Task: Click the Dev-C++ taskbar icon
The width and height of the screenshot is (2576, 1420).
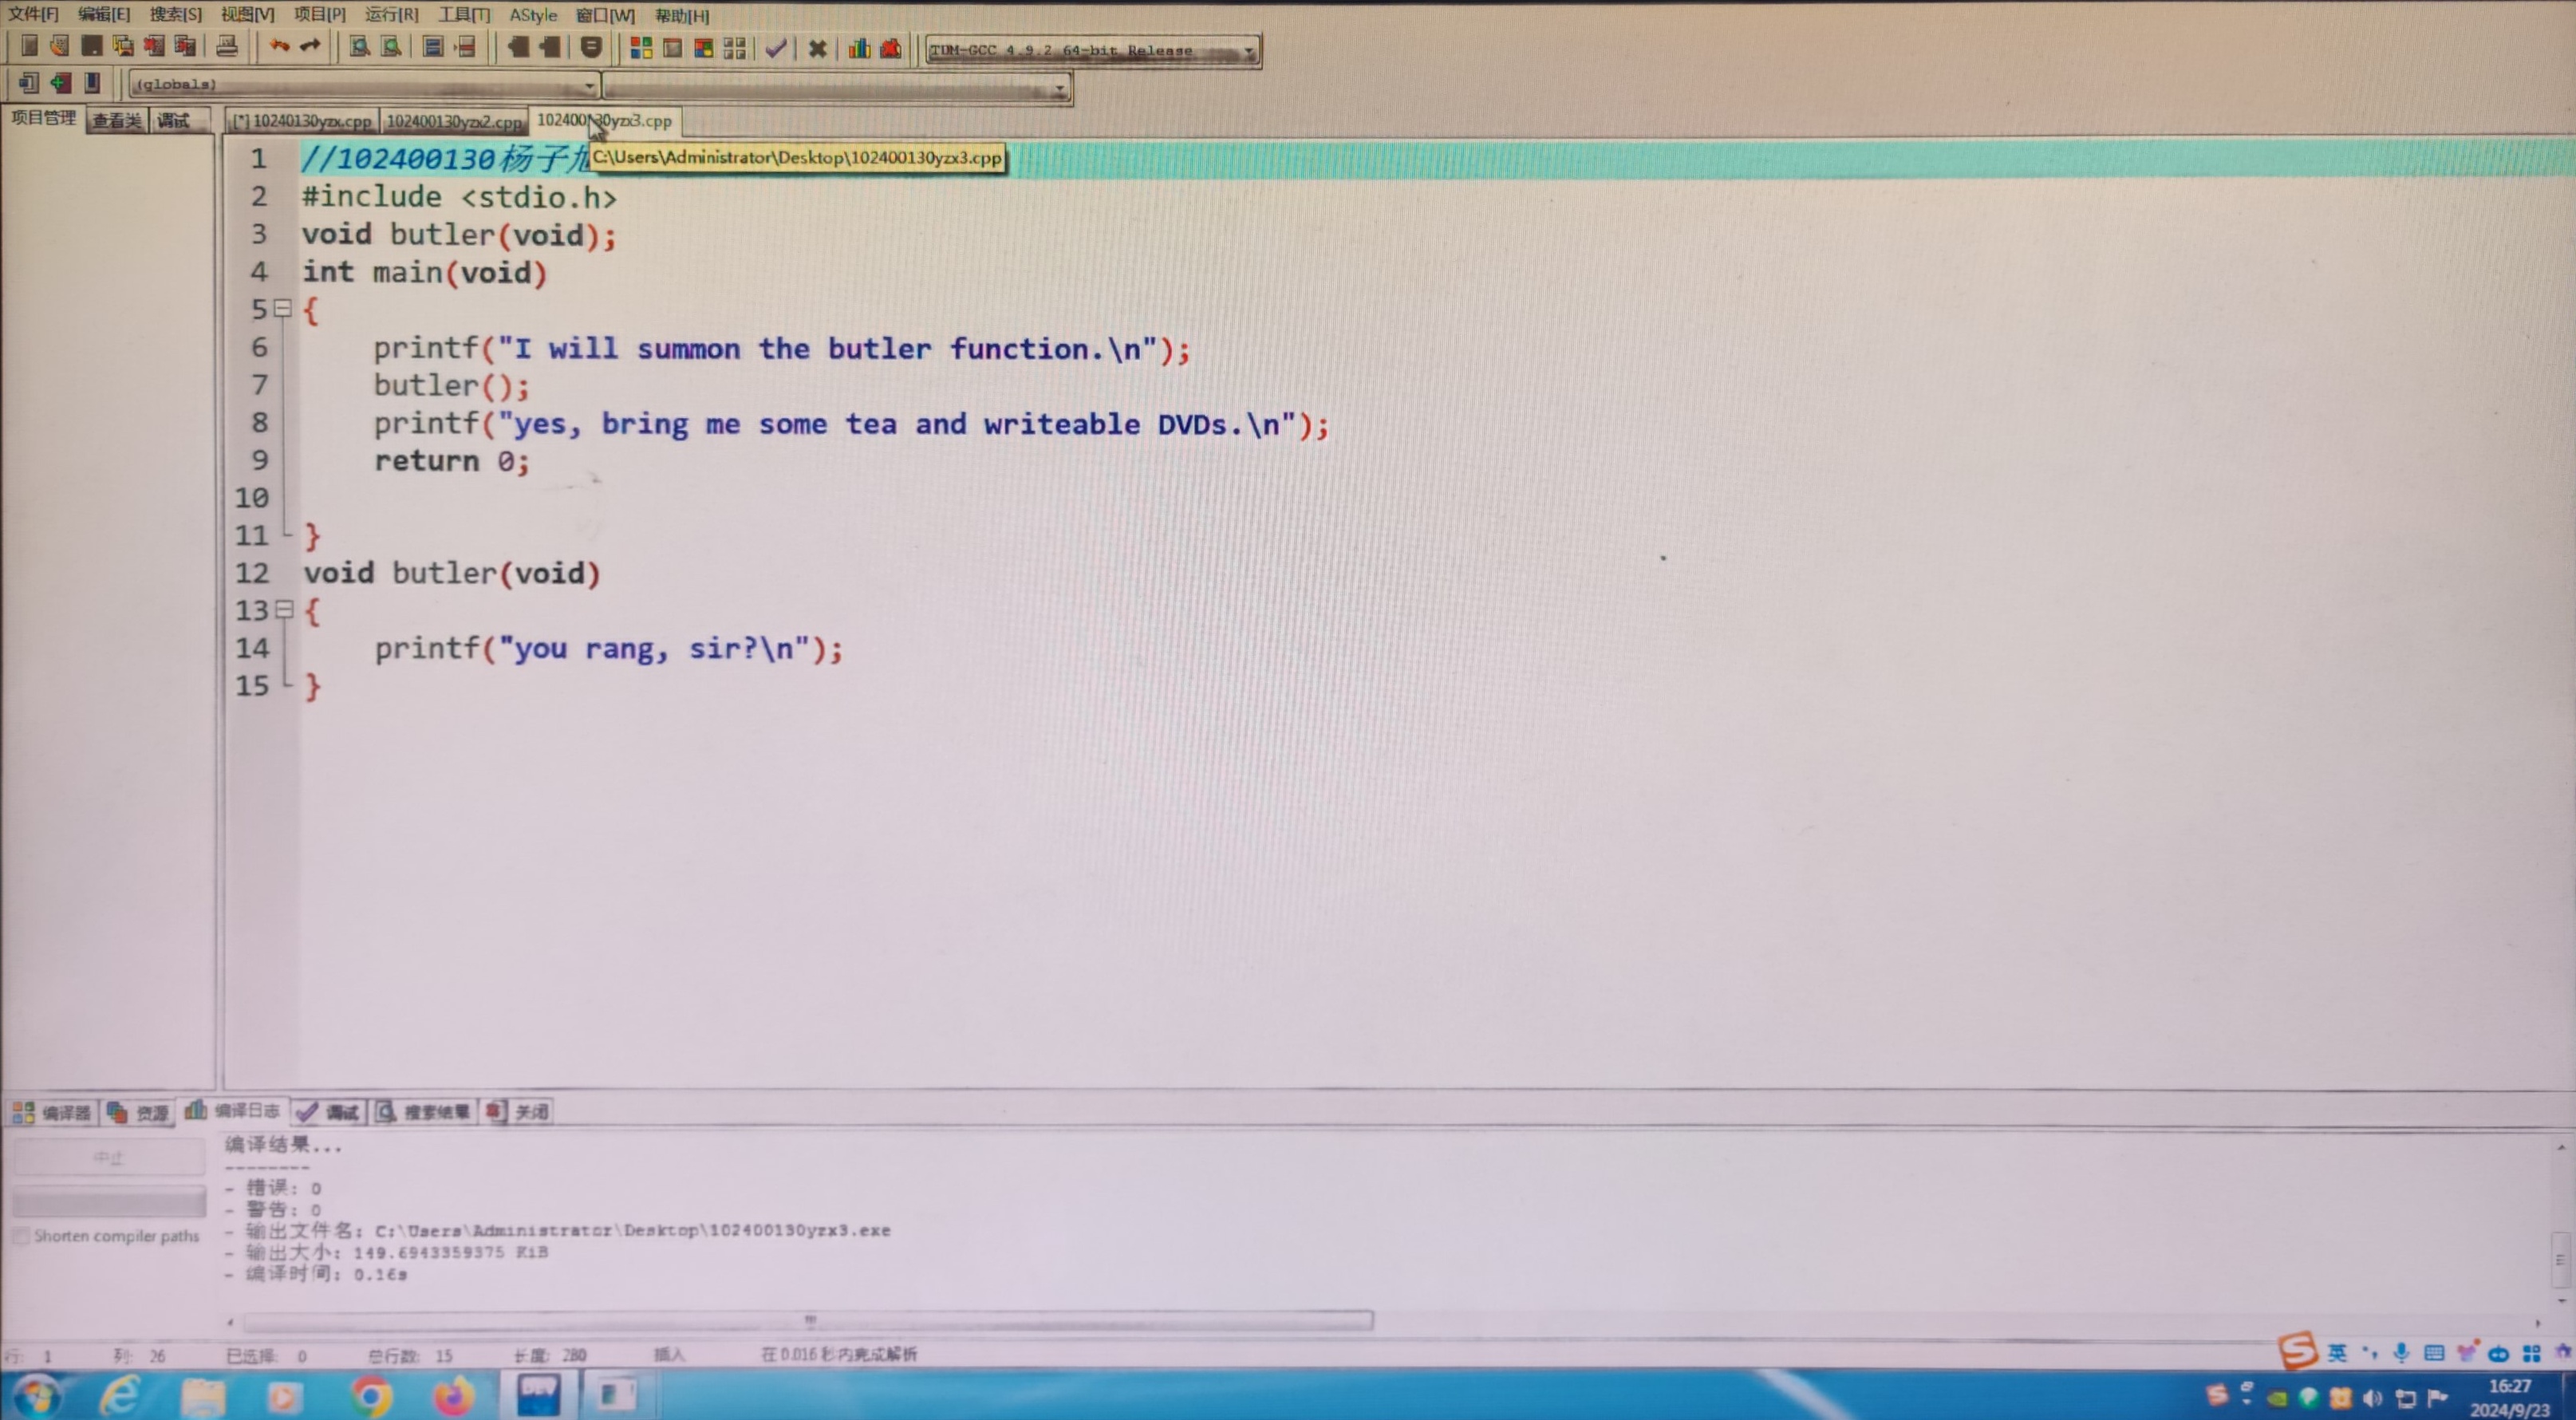Action: point(538,1394)
